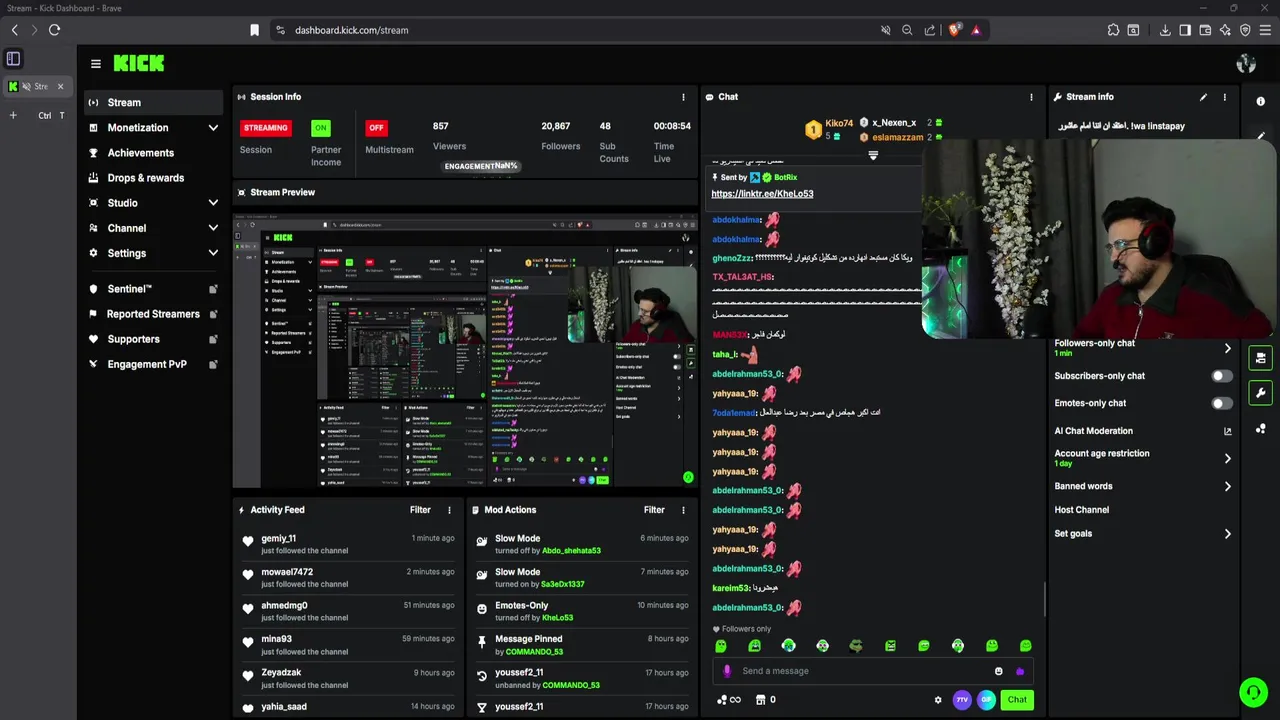Click the Message Pinned mod action row

tap(582, 645)
